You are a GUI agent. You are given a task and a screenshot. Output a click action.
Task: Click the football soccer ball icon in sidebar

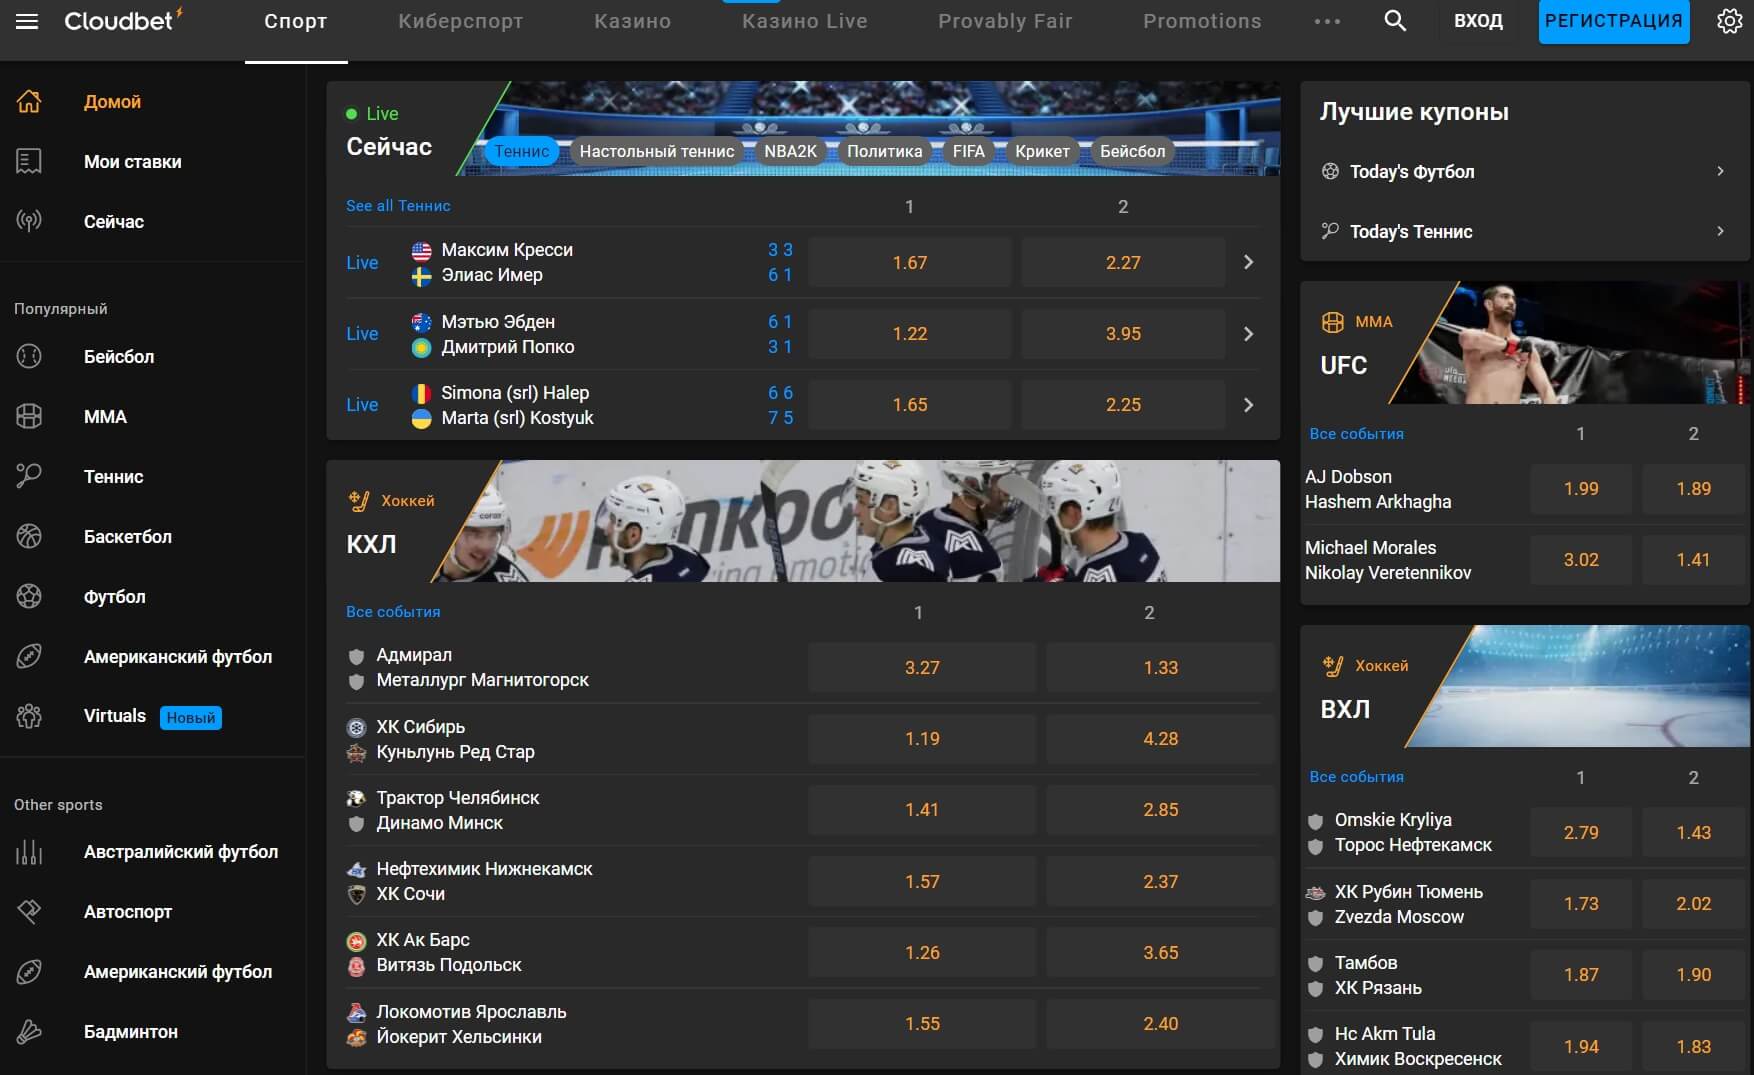coord(29,596)
